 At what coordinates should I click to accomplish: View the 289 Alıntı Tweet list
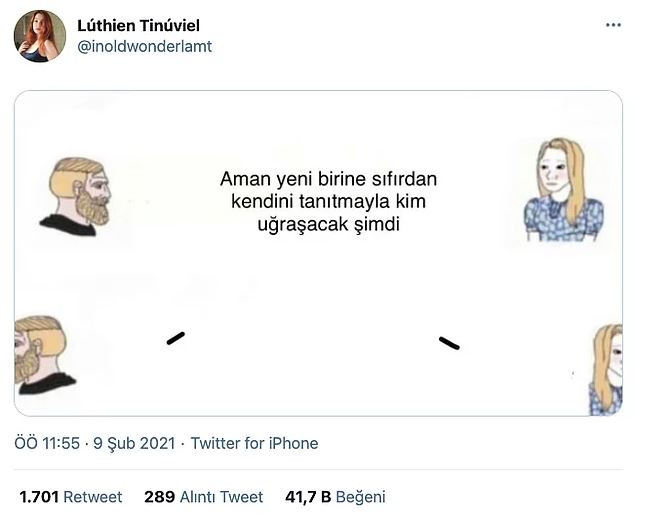click(203, 497)
